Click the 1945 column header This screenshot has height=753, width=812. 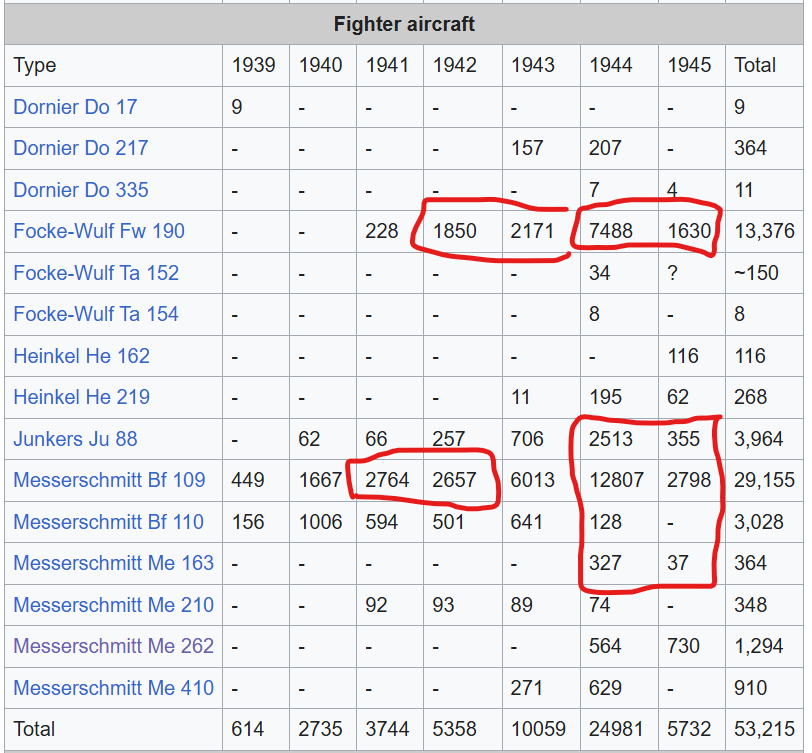692,65
